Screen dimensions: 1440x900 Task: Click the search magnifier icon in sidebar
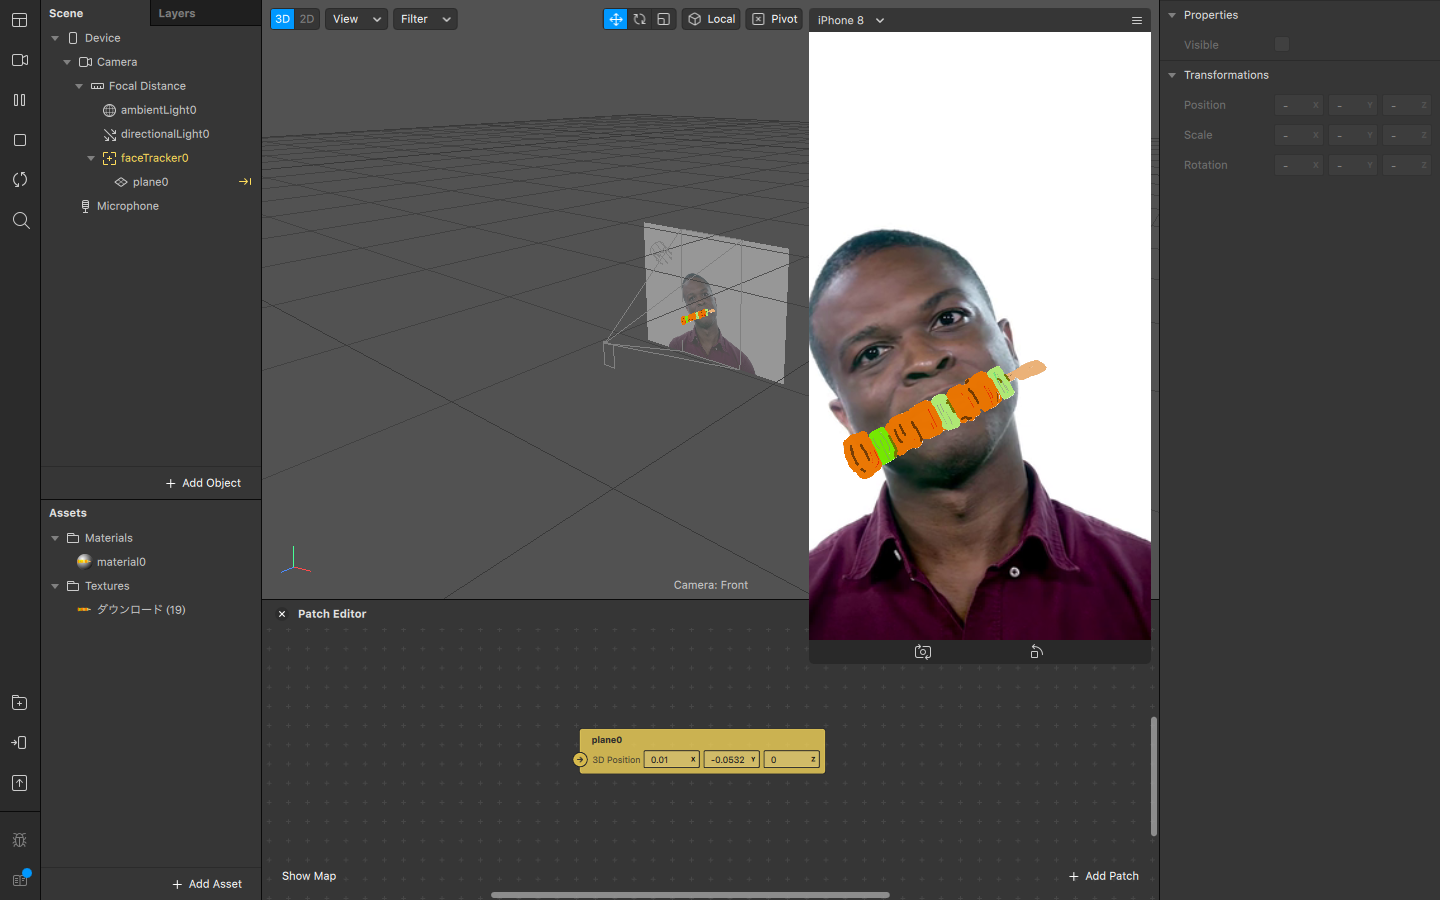point(20,220)
